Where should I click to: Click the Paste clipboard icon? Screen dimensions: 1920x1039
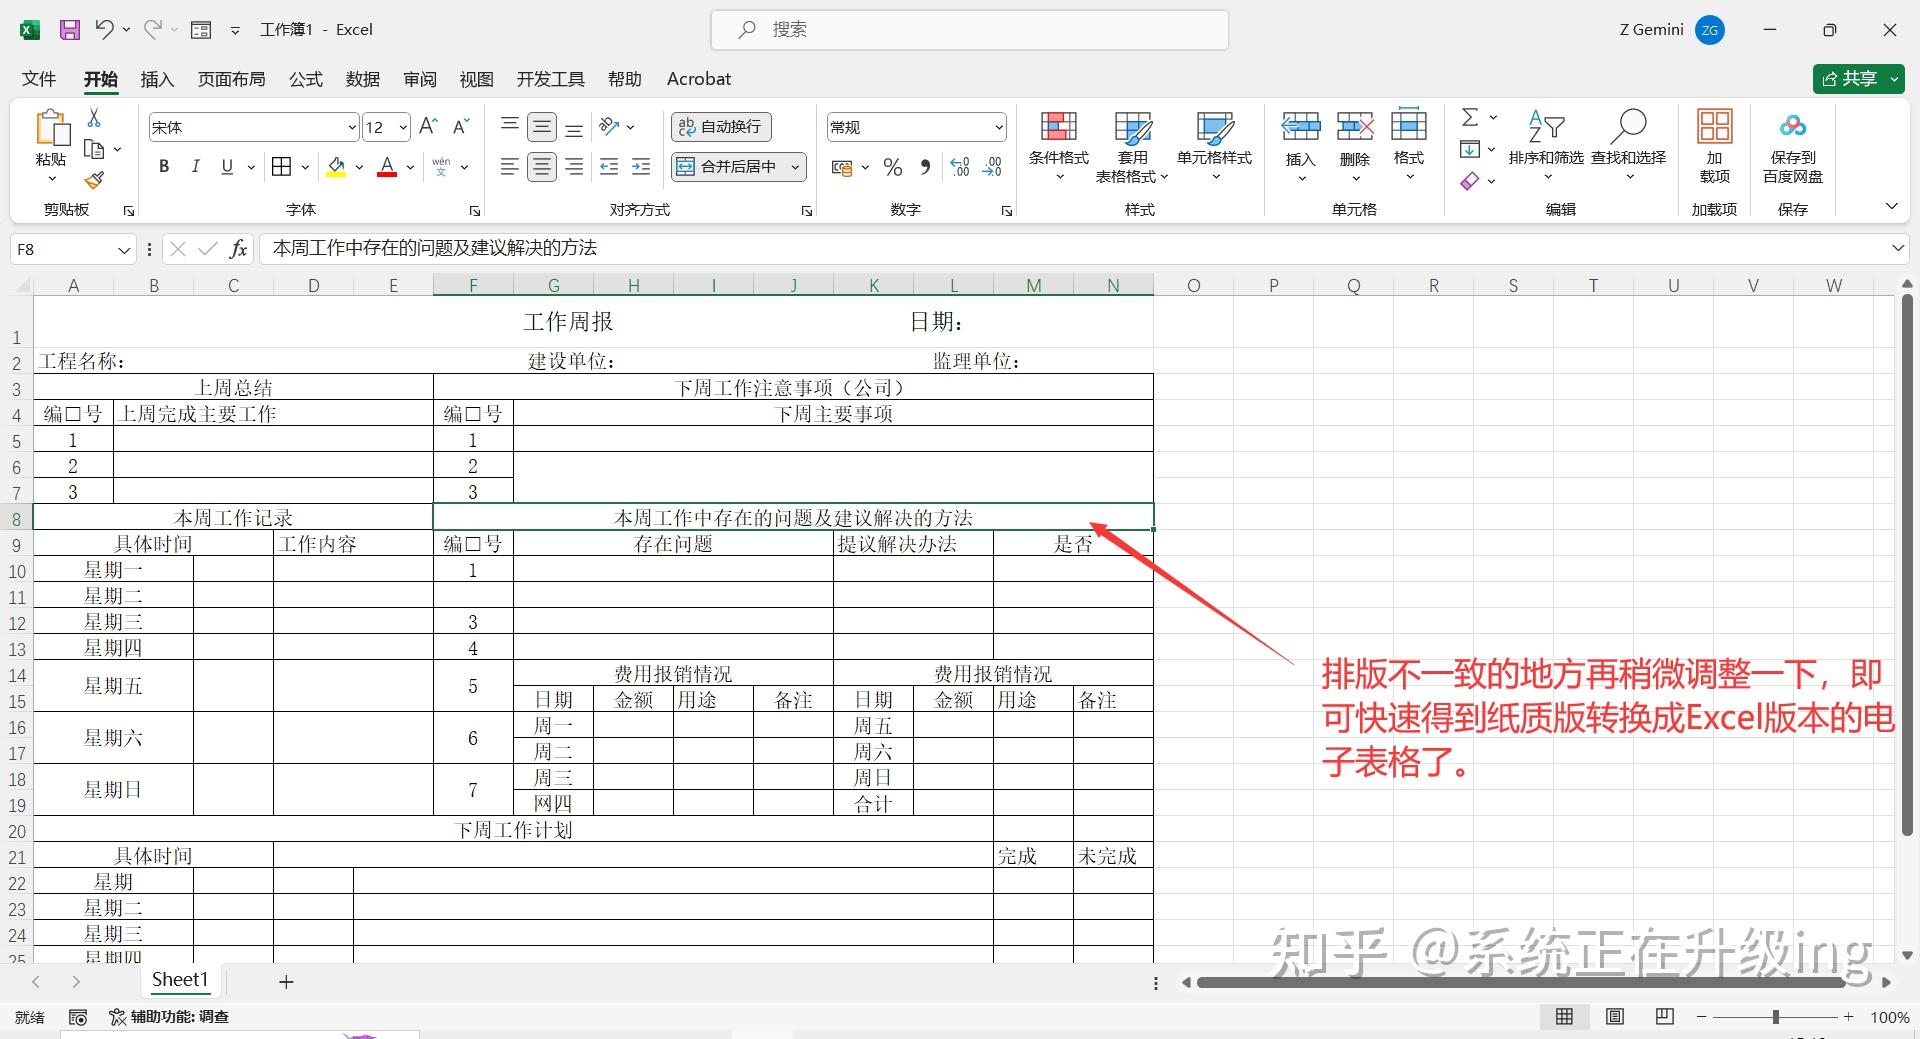tap(52, 129)
